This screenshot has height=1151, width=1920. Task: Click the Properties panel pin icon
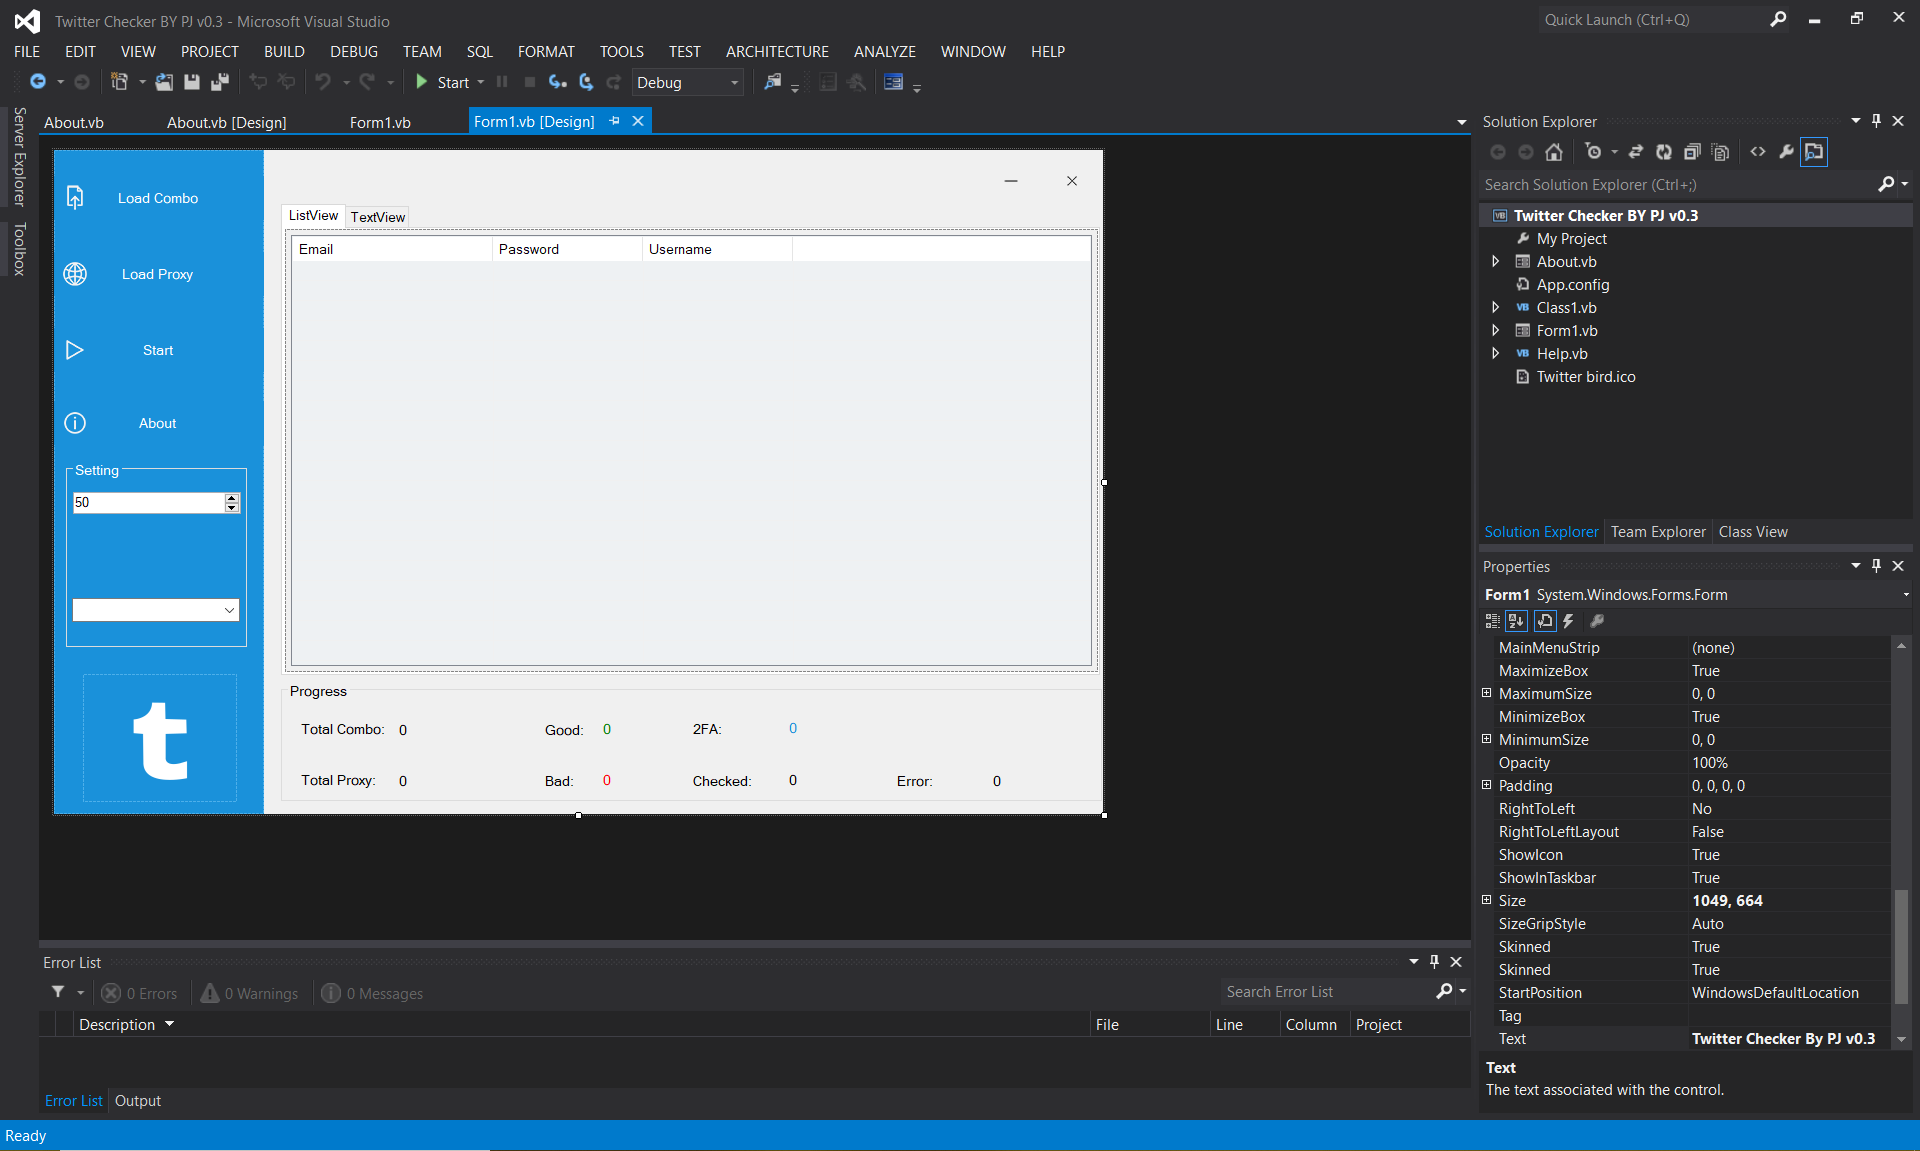tap(1876, 563)
